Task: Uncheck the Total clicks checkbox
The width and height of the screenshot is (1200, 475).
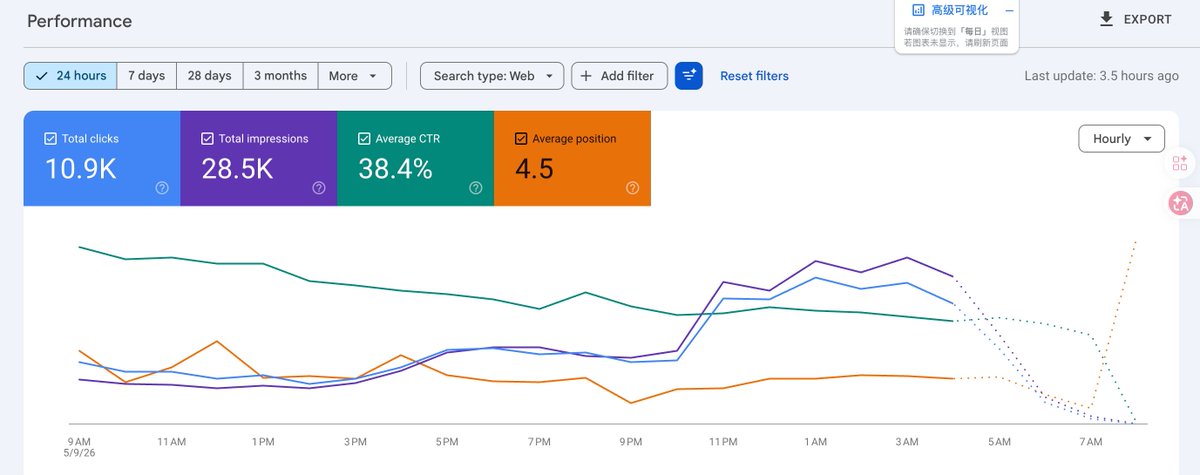Action: tap(51, 139)
